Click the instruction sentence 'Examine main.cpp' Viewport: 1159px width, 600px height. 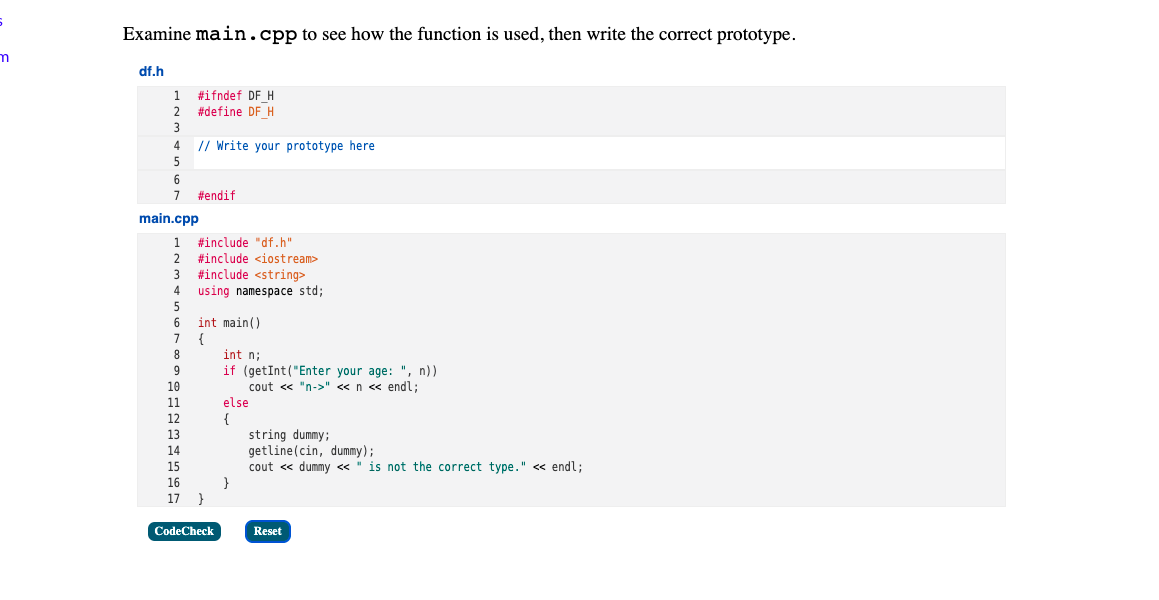459,35
